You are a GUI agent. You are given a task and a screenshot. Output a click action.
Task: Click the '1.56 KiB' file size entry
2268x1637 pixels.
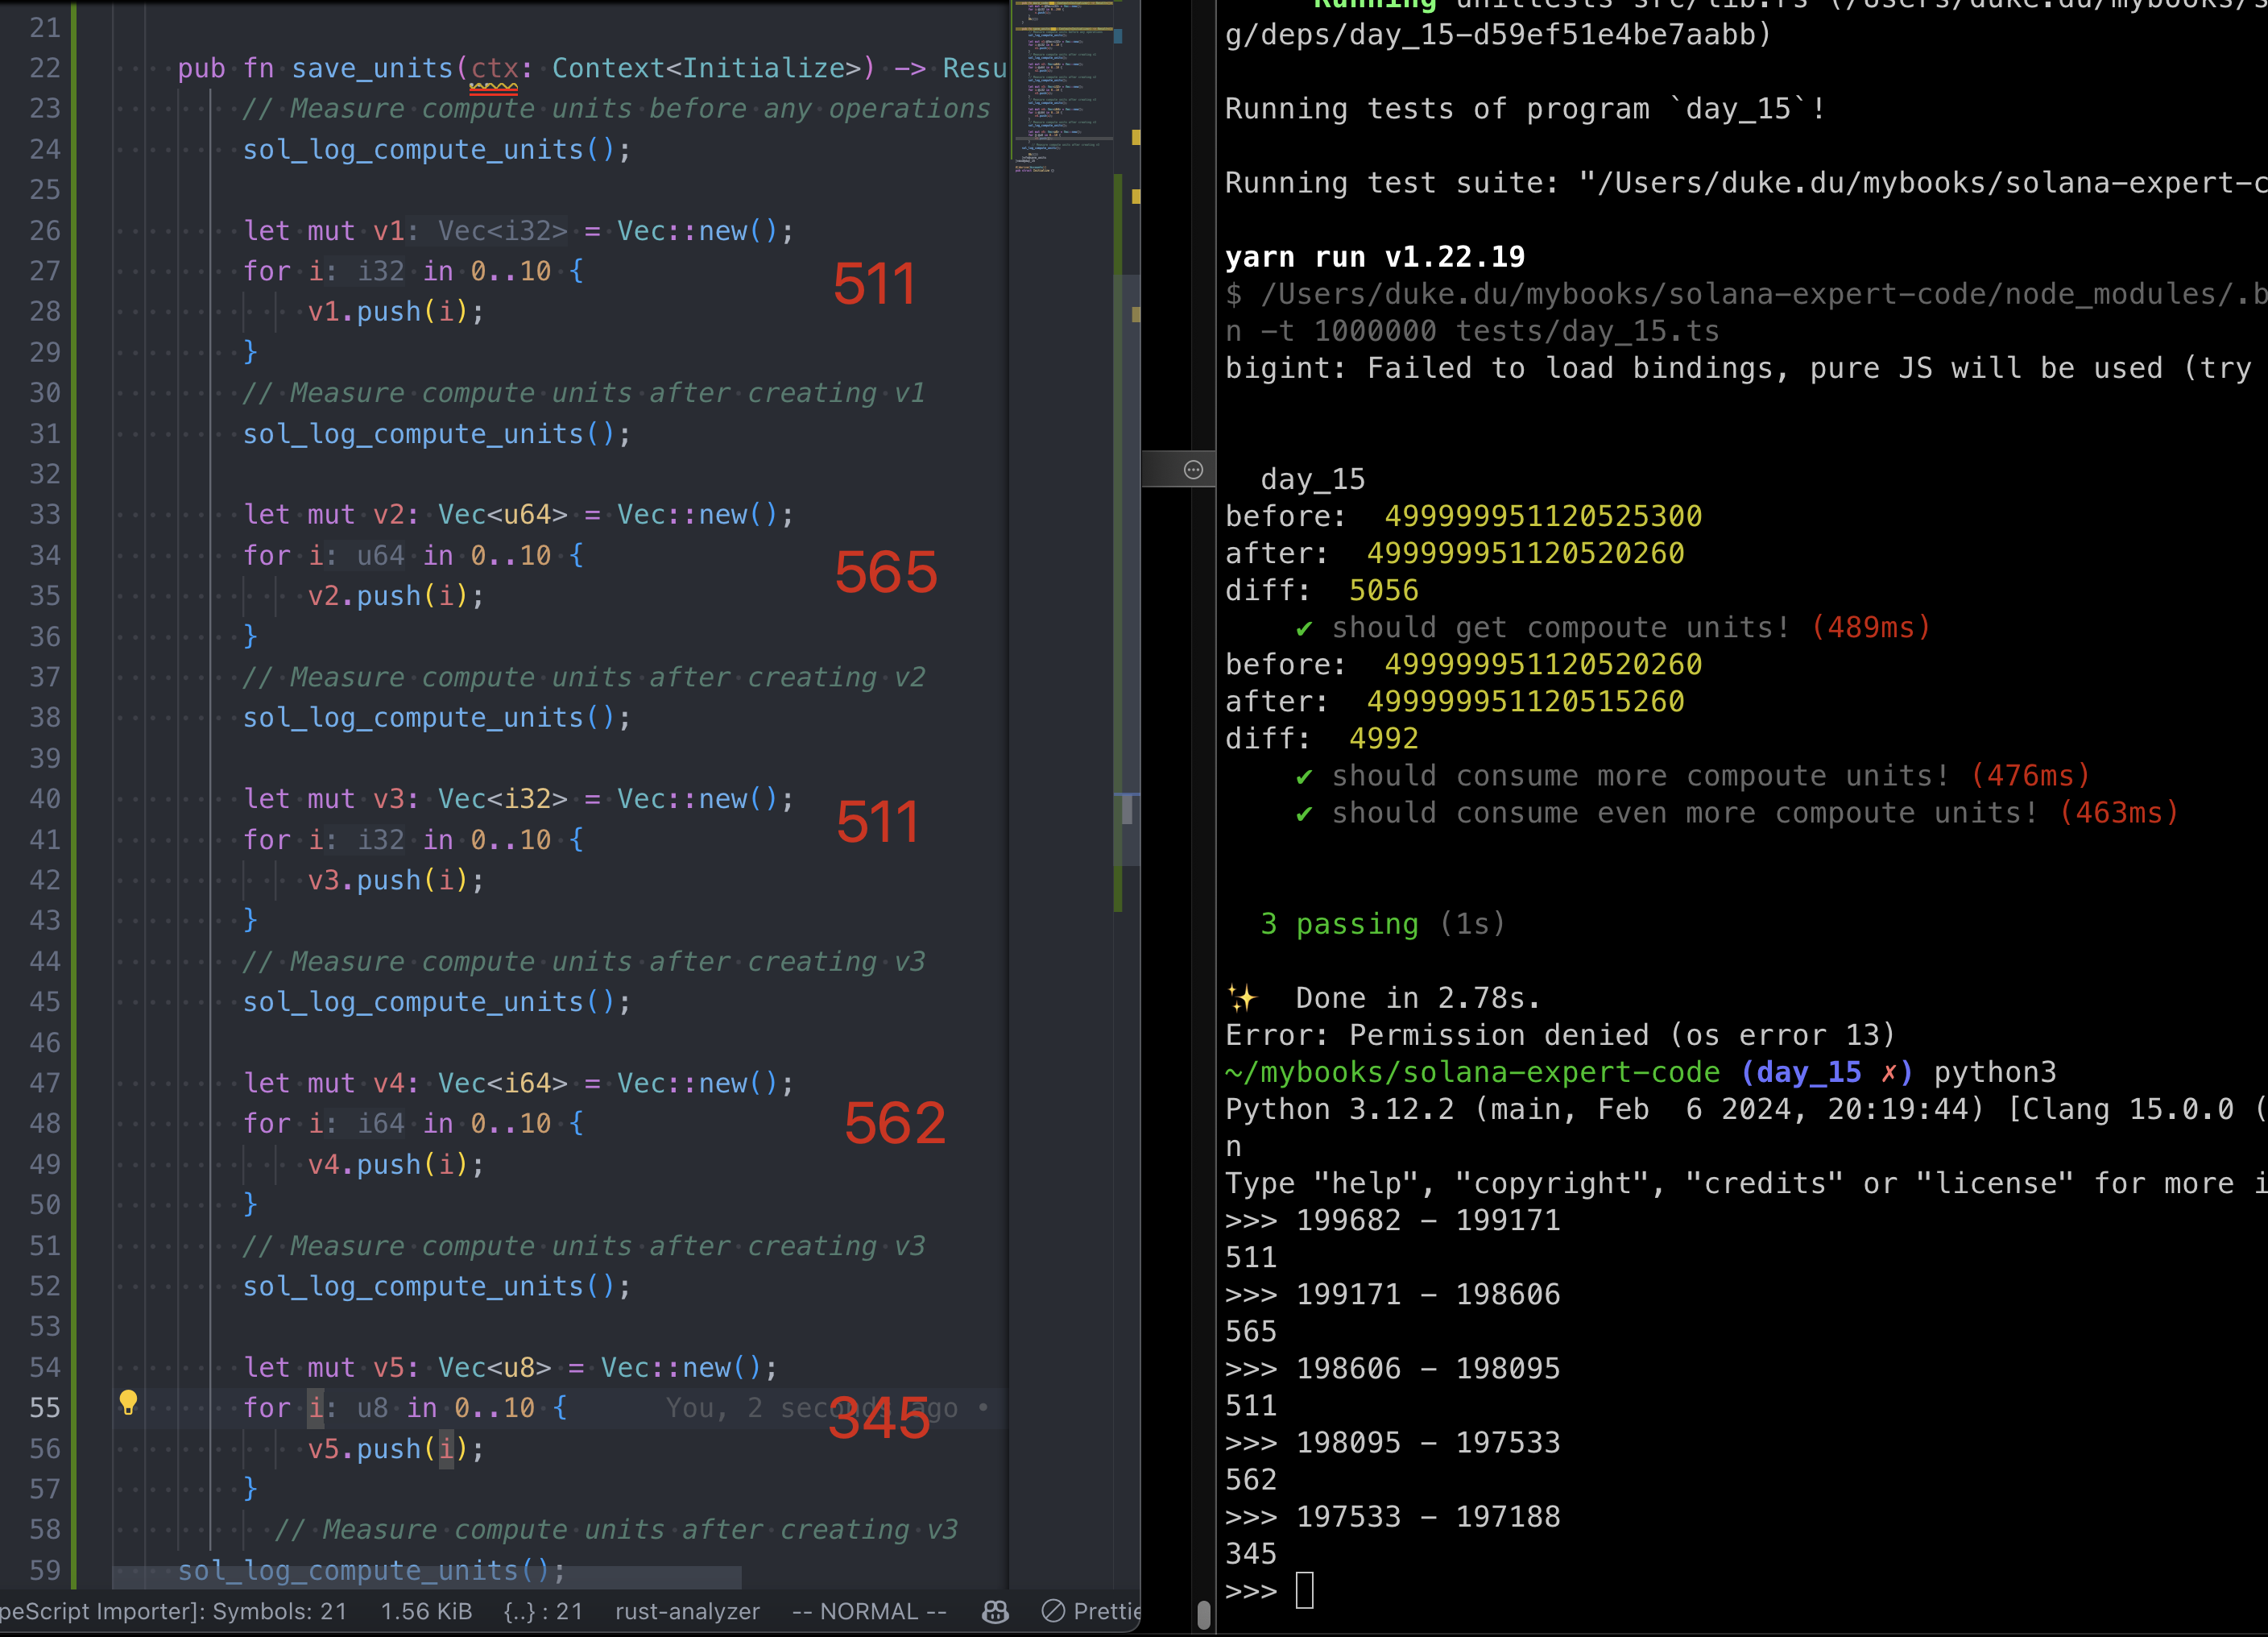tap(427, 1611)
